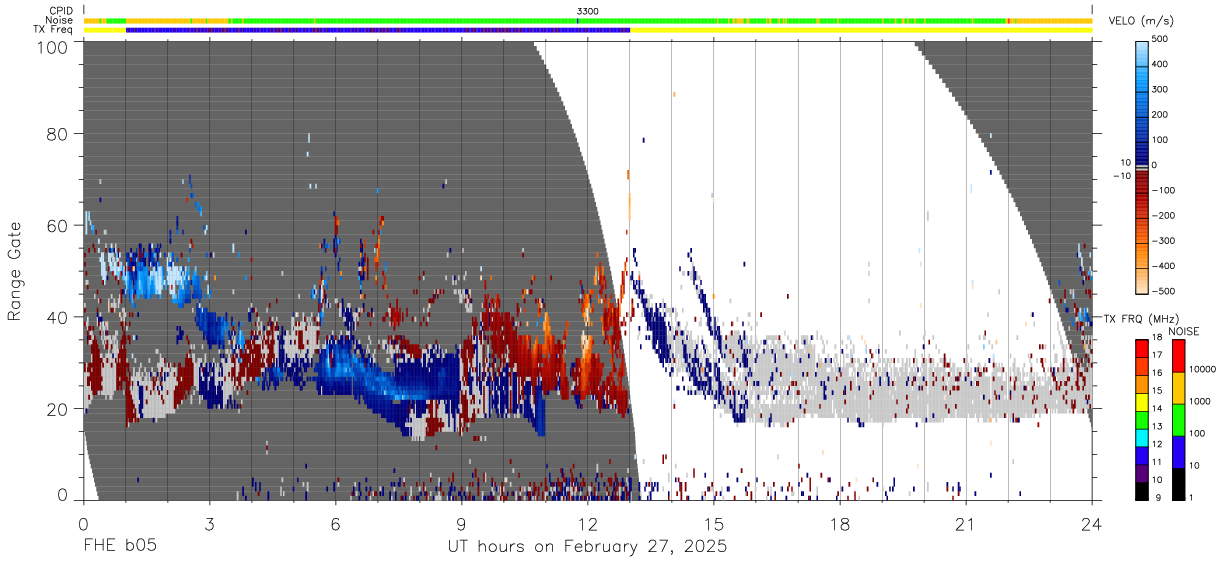Click the '1' tick on noise legend
Viewport: 1228px width, 567px height.
coord(1193,497)
